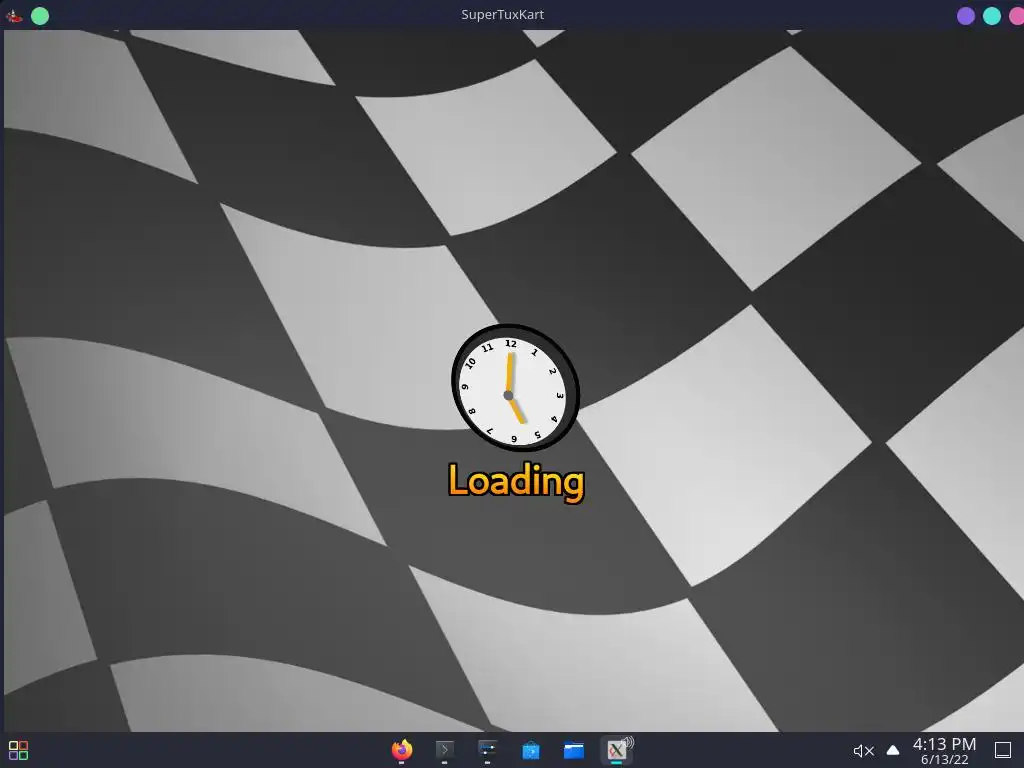Launch Firefox from the taskbar

(x=402, y=750)
